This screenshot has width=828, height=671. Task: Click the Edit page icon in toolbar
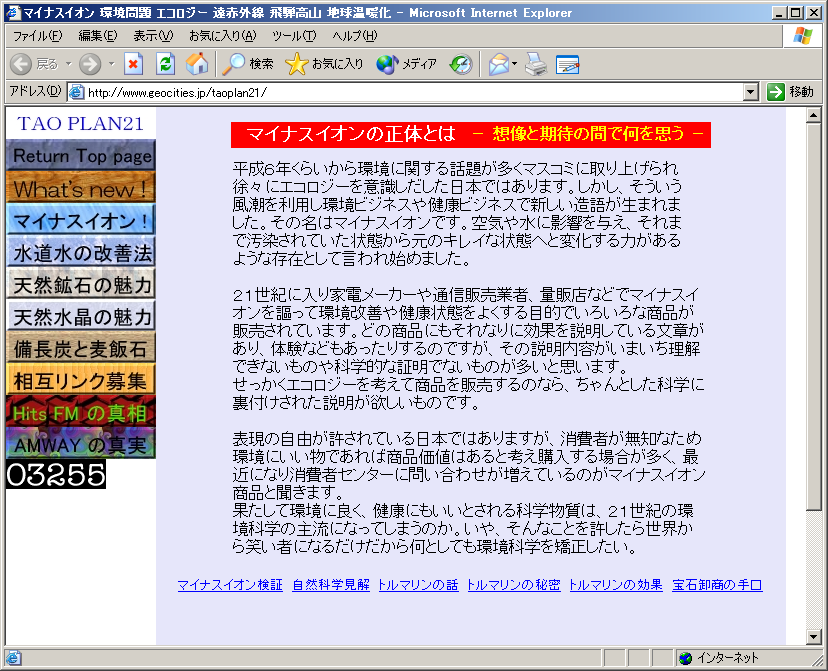click(x=568, y=64)
